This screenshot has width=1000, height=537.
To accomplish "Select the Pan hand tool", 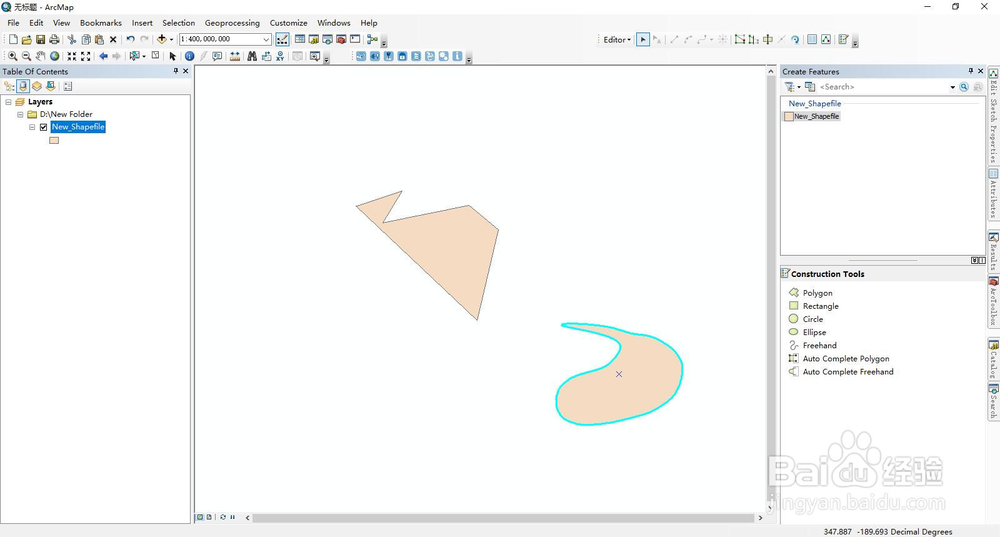I will click(x=40, y=56).
